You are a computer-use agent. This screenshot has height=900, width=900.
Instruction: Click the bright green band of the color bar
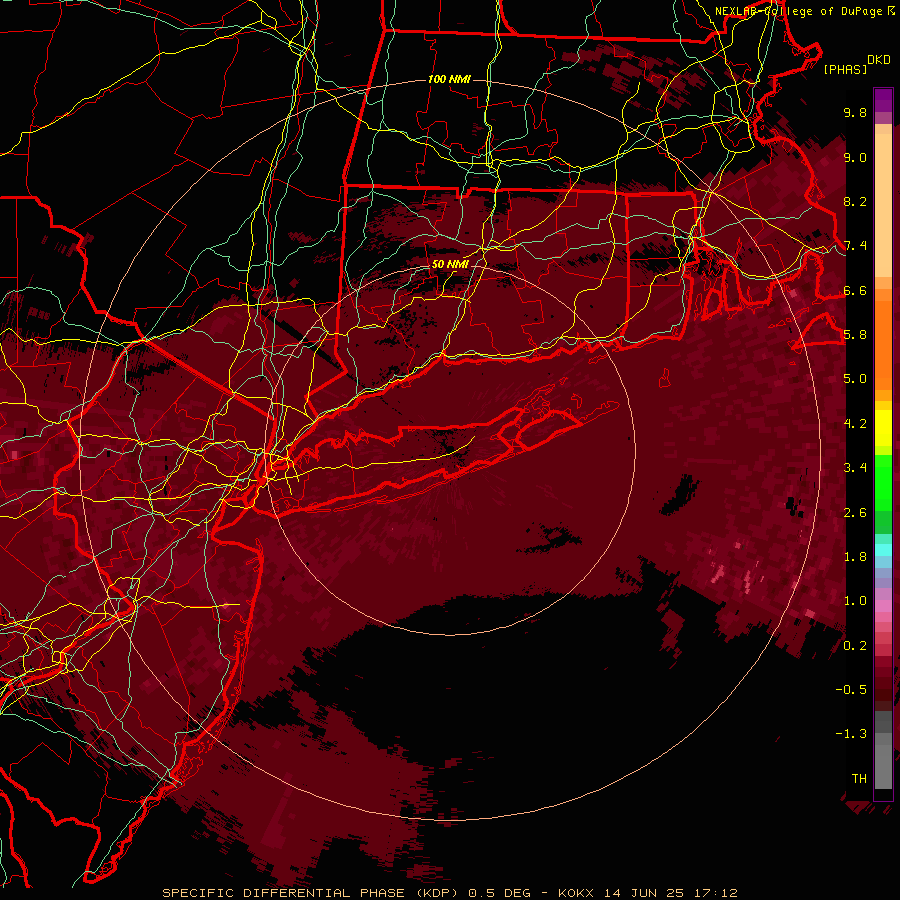pos(883,483)
